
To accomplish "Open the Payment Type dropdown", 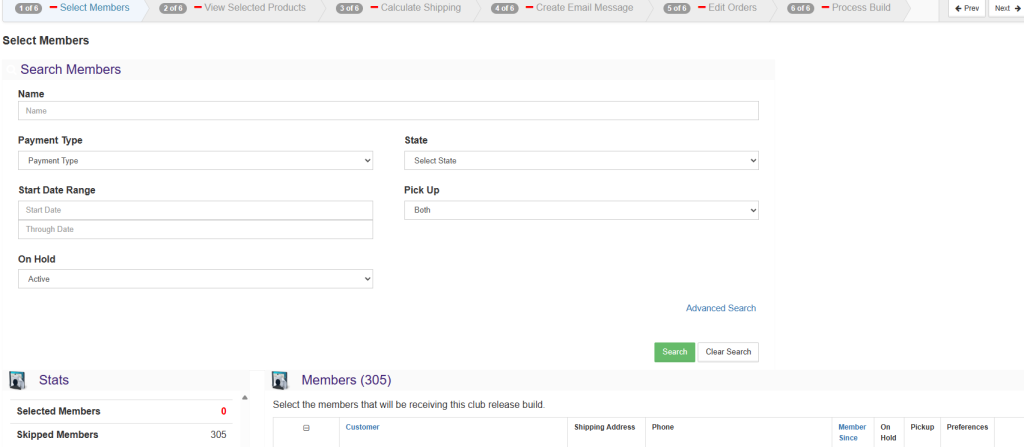I will (195, 160).
